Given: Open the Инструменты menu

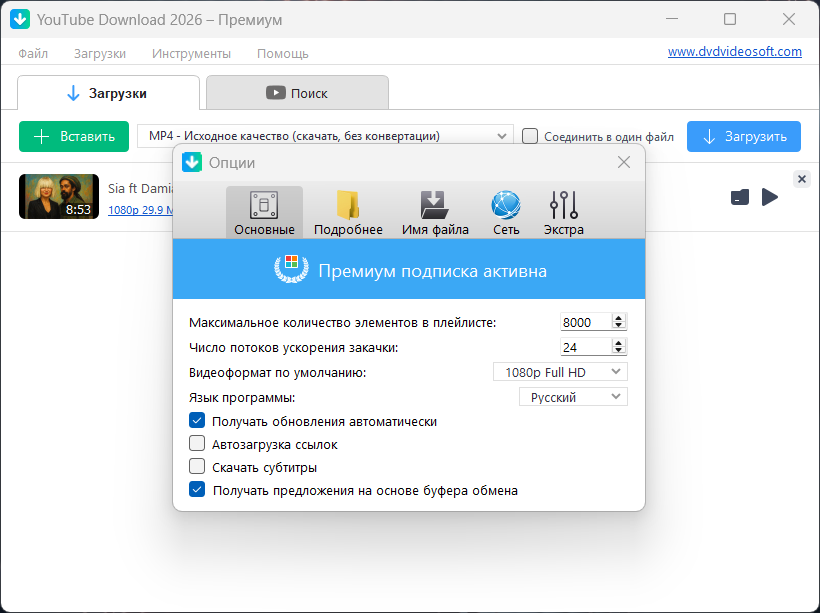Looking at the screenshot, I should (191, 53).
